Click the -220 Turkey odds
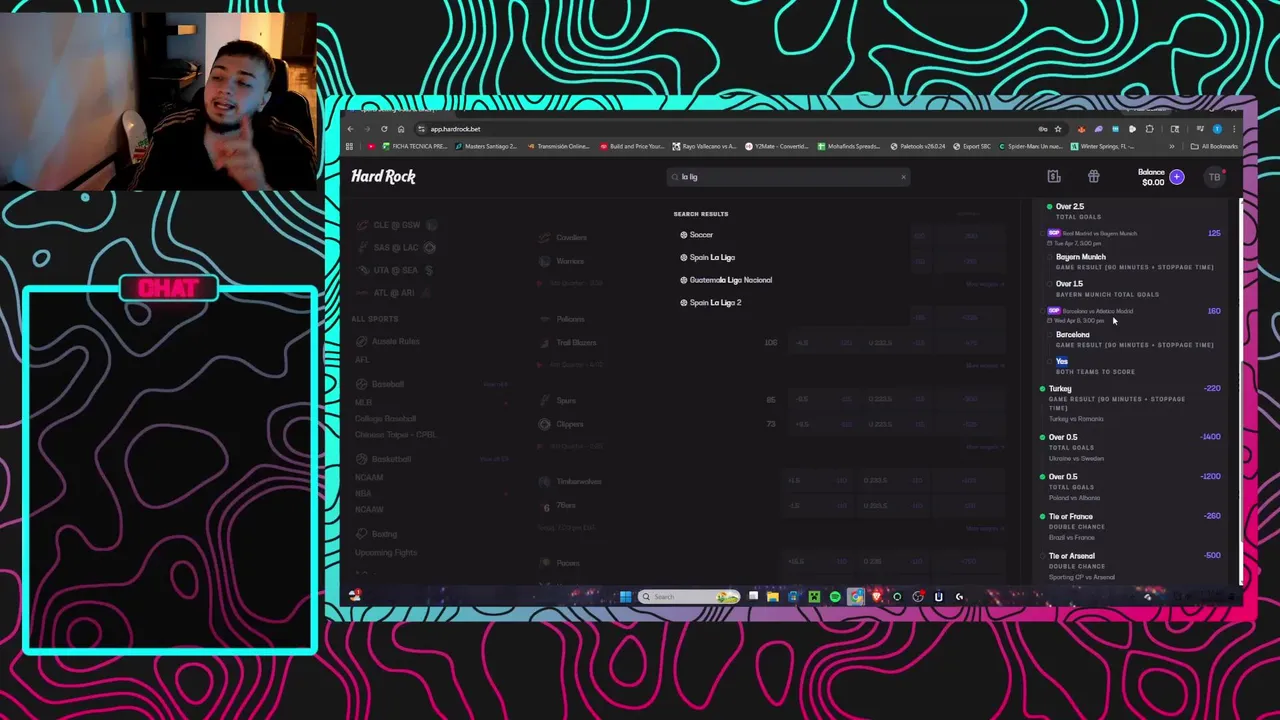Screen dimensions: 1280x720 (x=1212, y=388)
